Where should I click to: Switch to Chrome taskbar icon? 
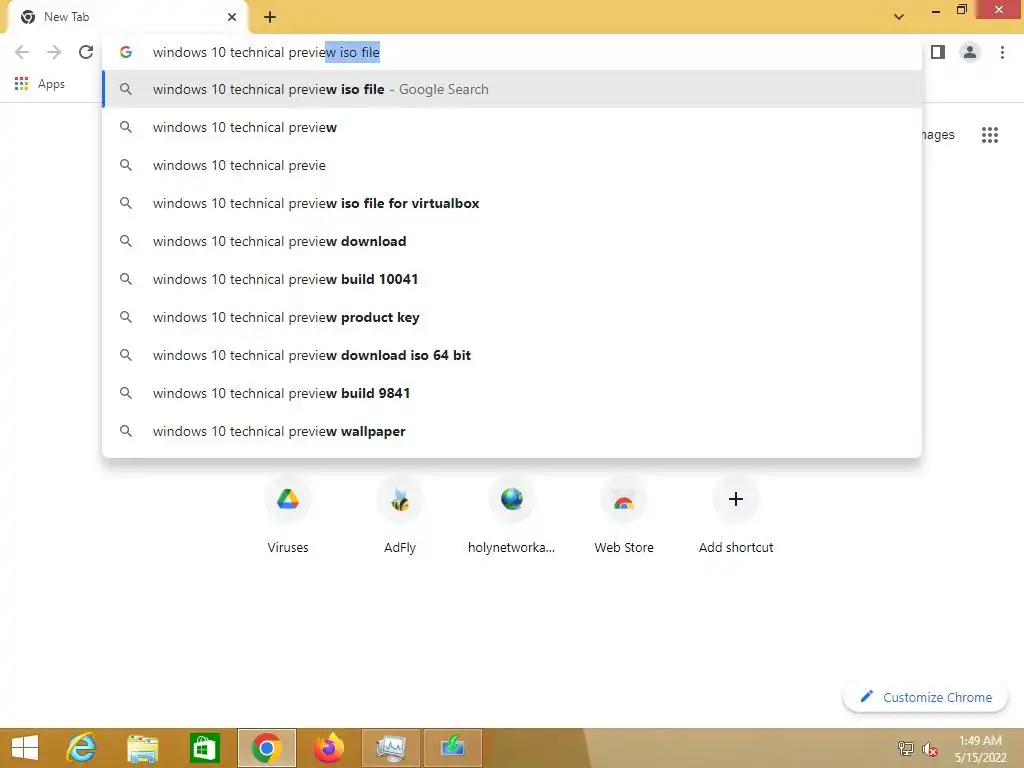[x=266, y=748]
